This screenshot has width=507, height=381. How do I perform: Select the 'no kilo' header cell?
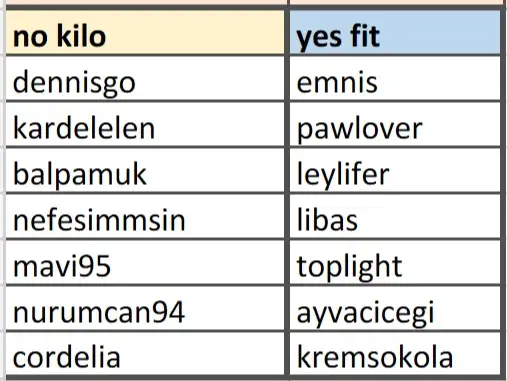click(x=145, y=32)
